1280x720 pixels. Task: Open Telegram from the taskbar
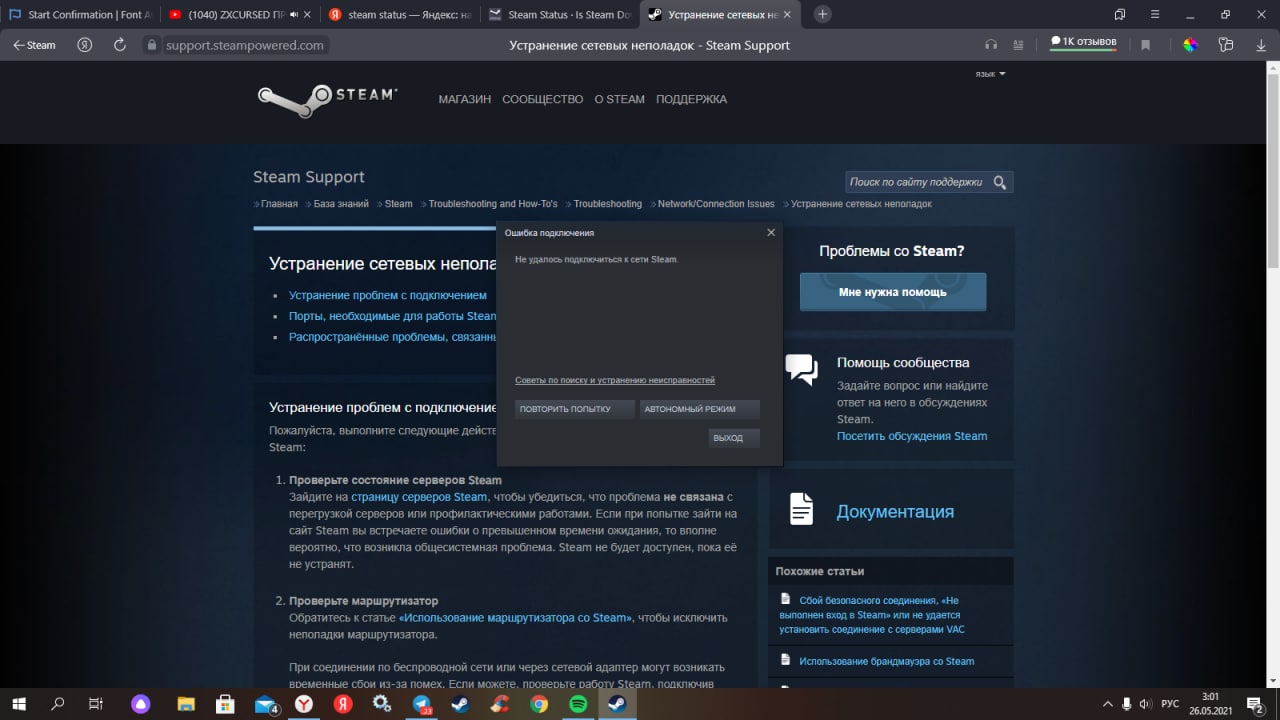[x=421, y=704]
